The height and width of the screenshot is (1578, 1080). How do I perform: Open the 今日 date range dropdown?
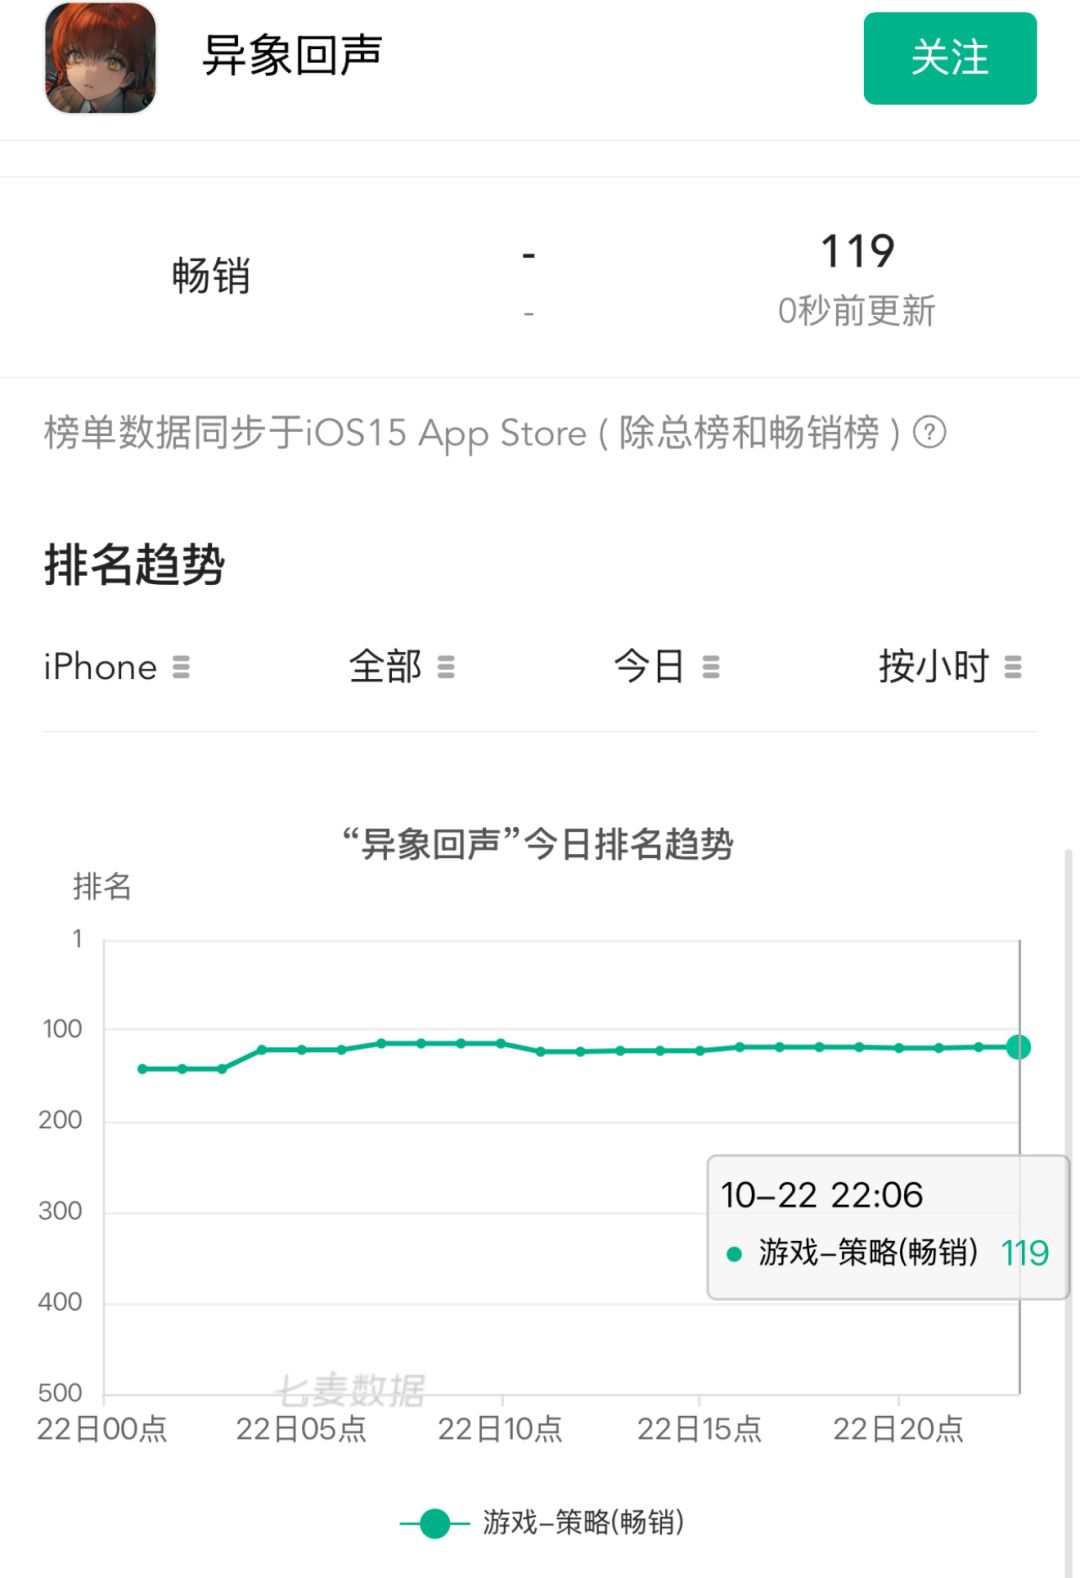pyautogui.click(x=666, y=667)
